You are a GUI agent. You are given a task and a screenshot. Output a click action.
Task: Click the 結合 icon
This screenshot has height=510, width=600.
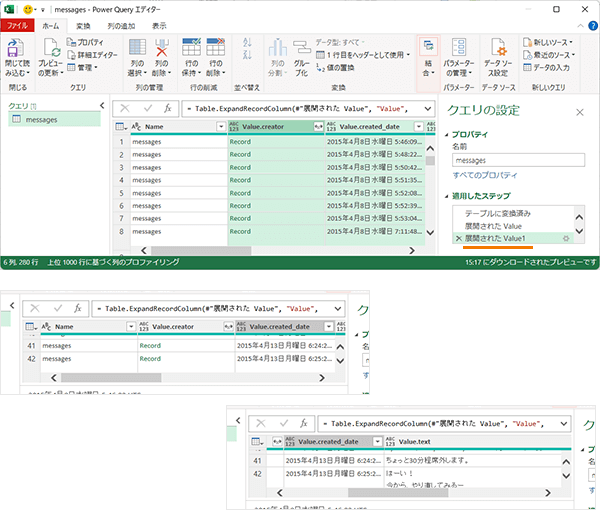point(428,47)
